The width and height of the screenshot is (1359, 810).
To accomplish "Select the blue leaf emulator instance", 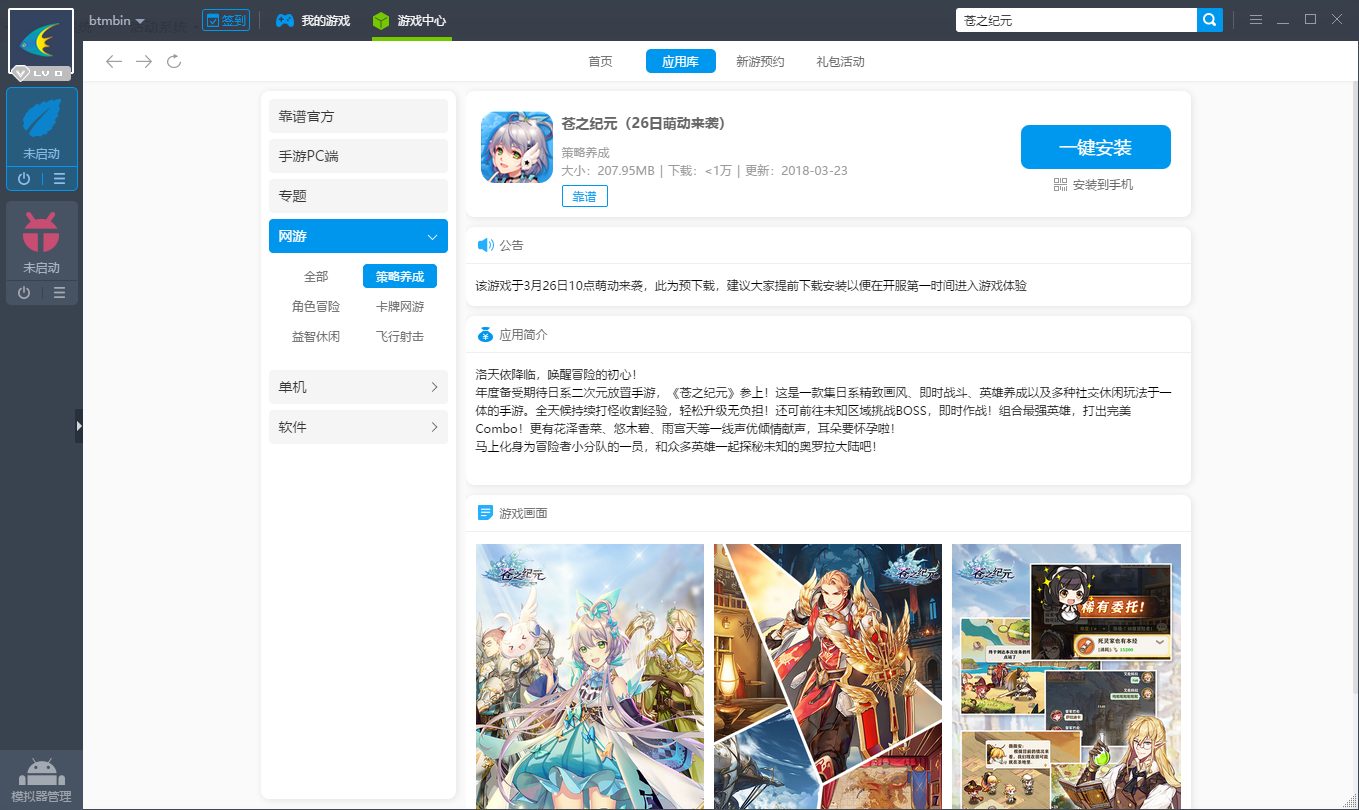I will 41,128.
